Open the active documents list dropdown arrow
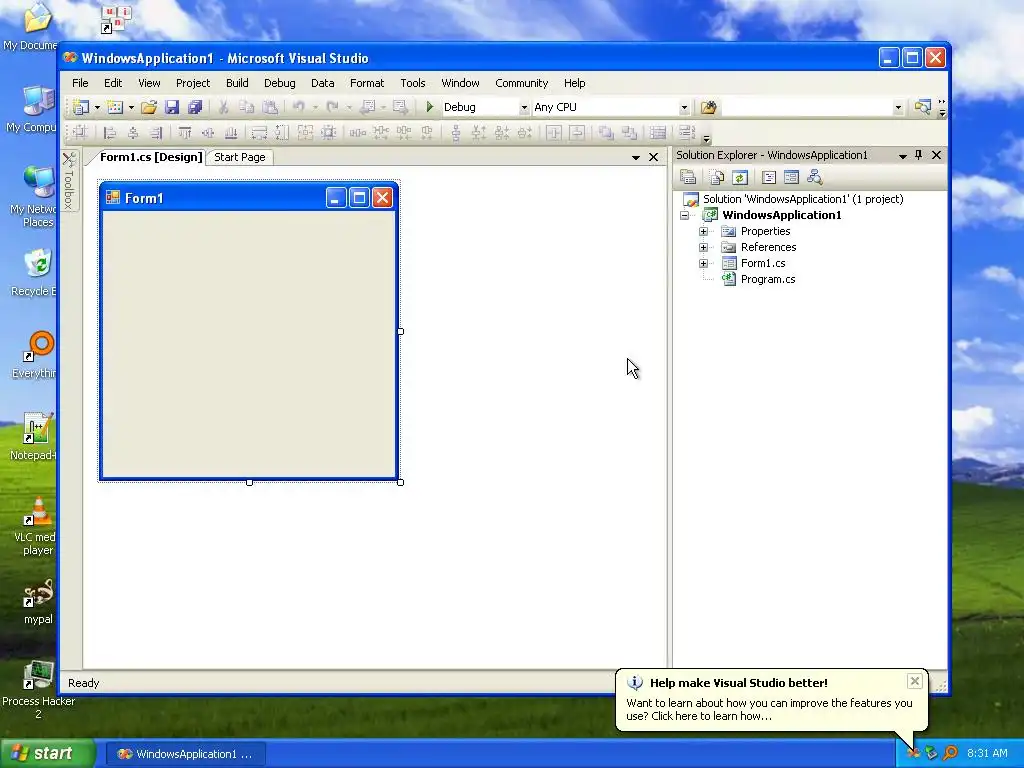This screenshot has width=1024, height=768. coord(635,157)
